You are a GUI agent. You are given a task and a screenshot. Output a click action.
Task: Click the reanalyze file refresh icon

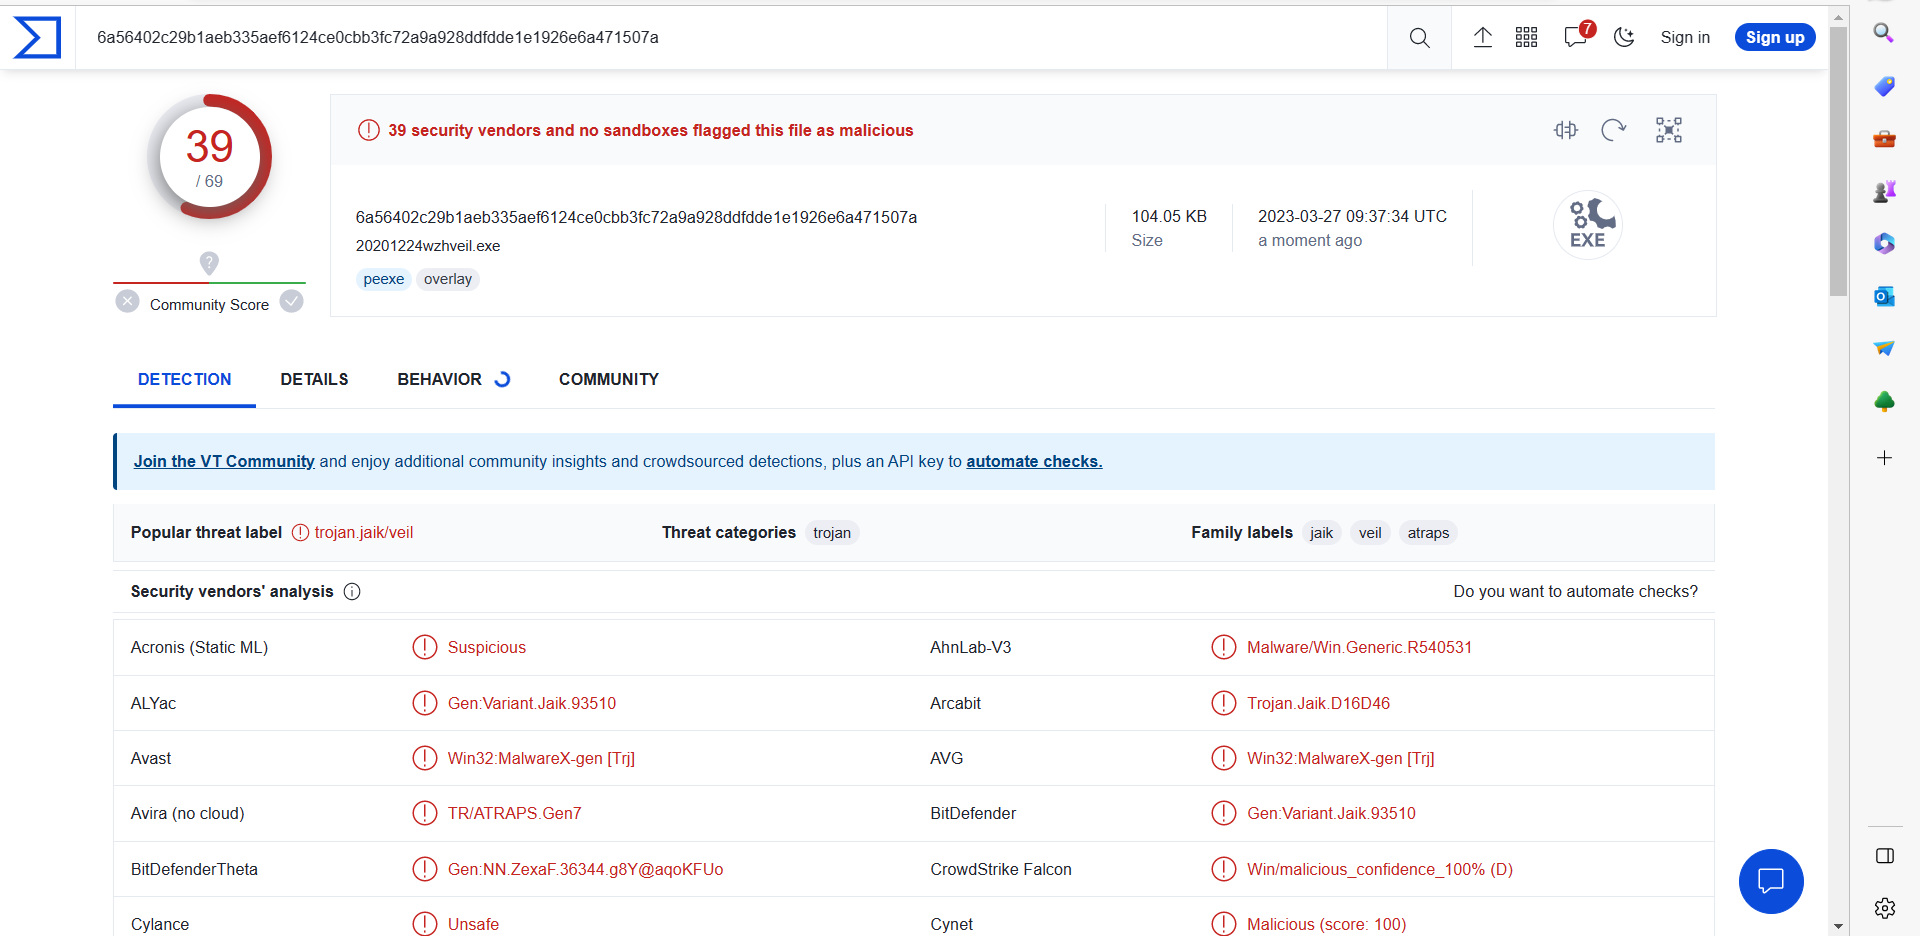[x=1613, y=130]
